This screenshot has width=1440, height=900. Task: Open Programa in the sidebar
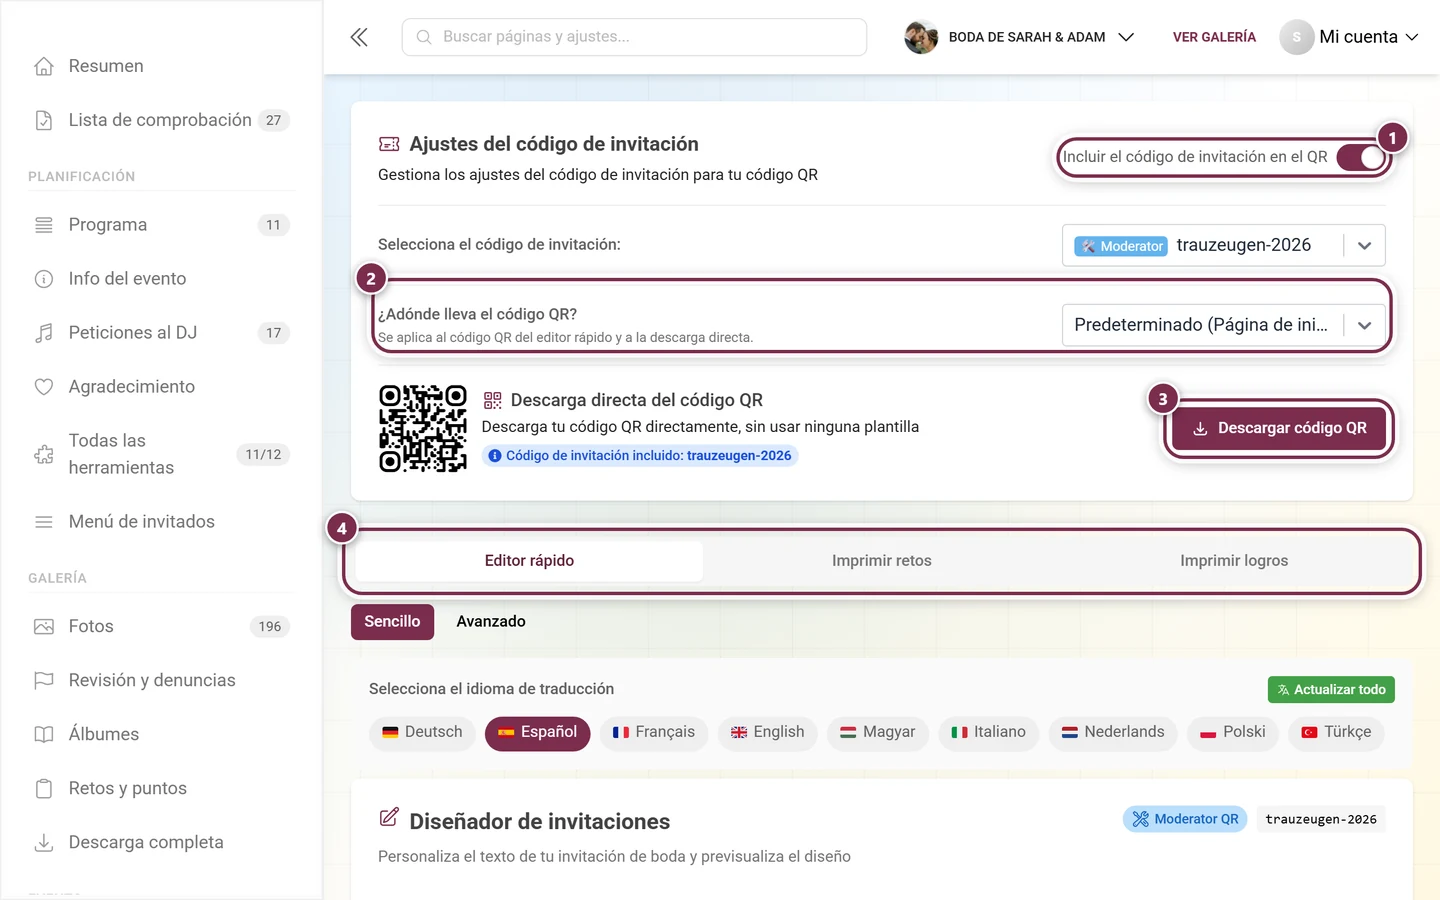161,225
